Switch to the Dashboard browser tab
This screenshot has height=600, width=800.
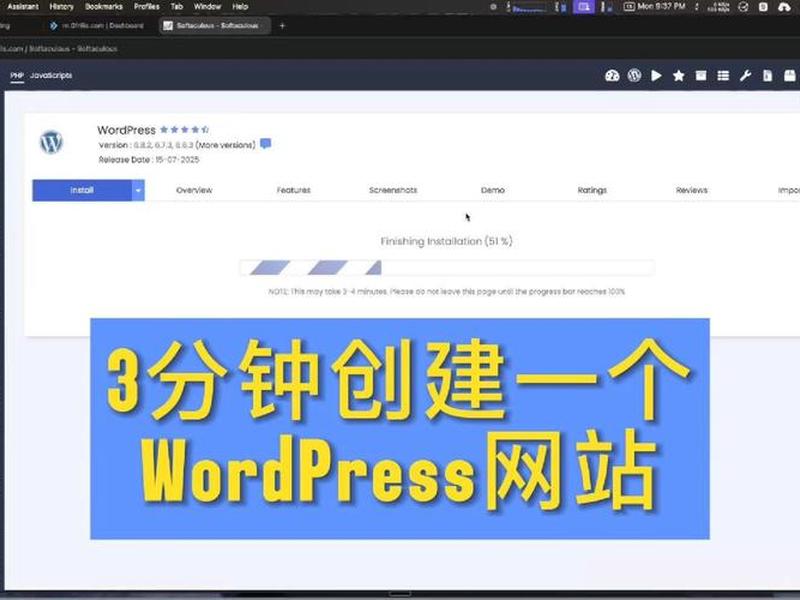97,26
